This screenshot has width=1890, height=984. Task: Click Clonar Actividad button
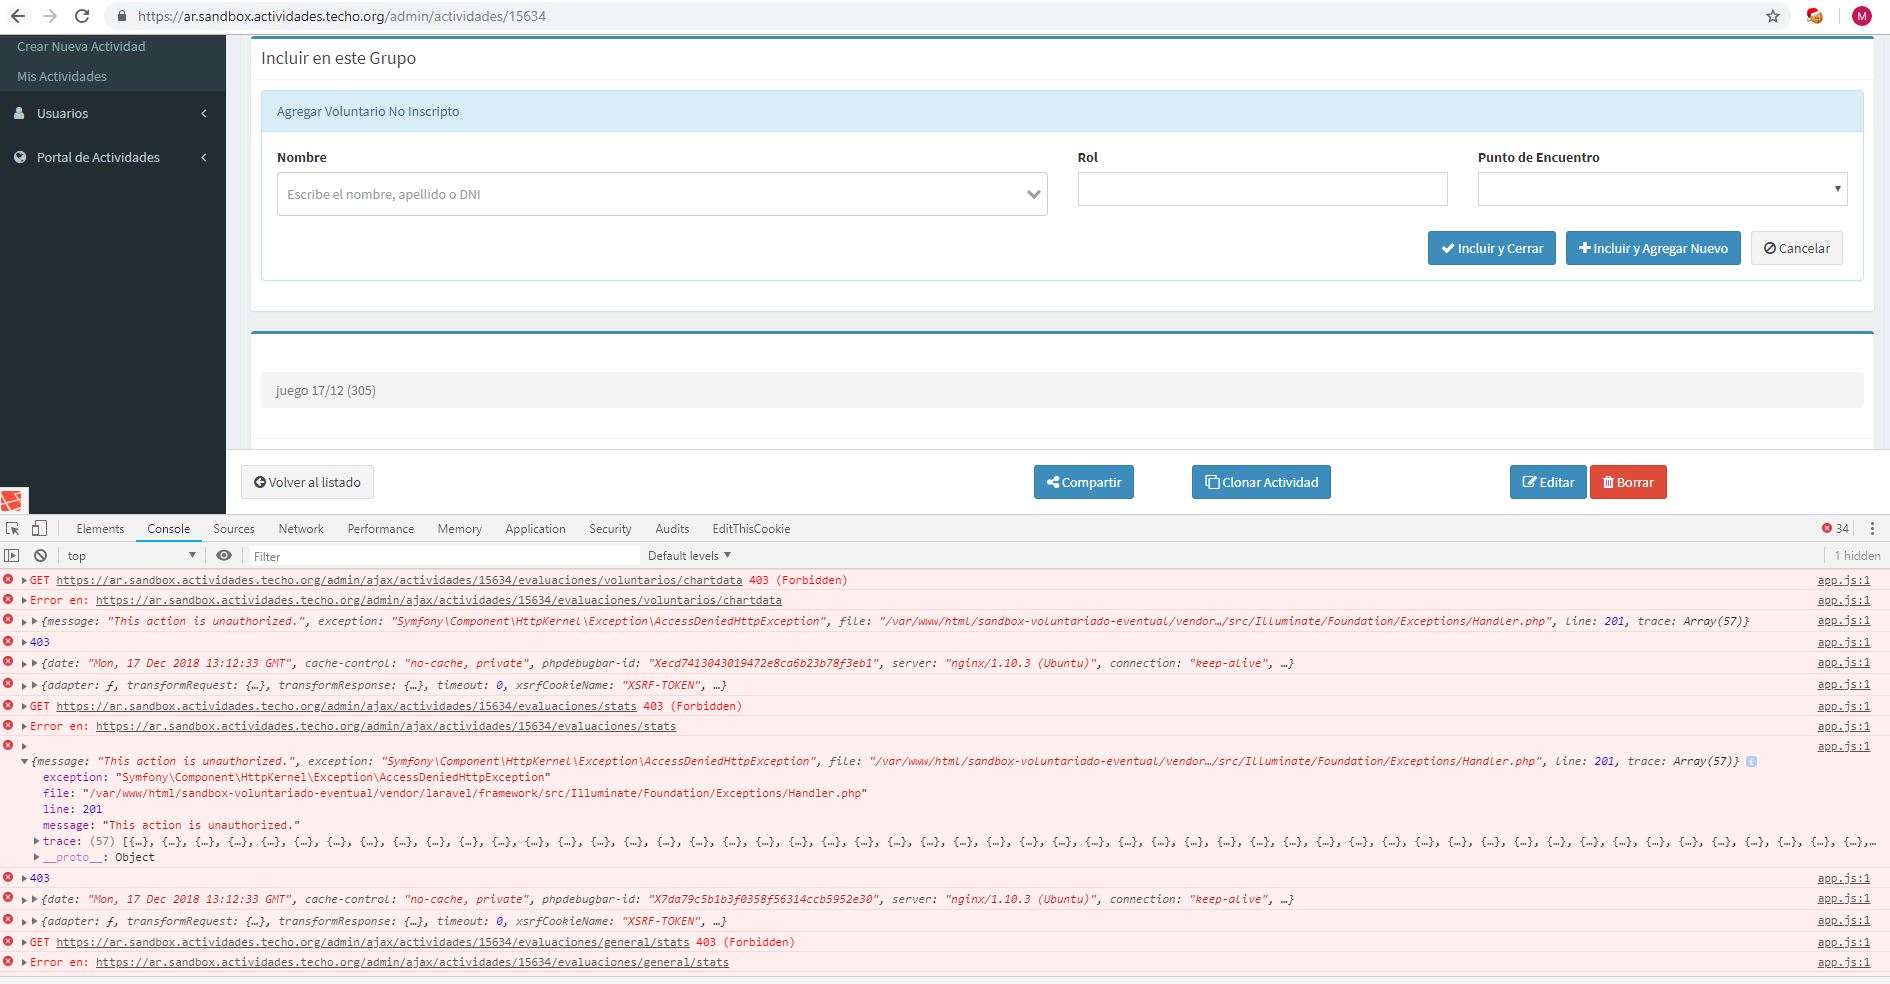tap(1261, 482)
